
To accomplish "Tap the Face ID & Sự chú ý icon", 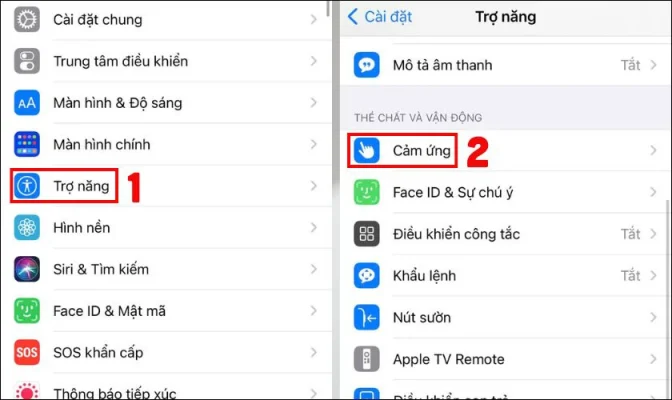I will pos(366,192).
